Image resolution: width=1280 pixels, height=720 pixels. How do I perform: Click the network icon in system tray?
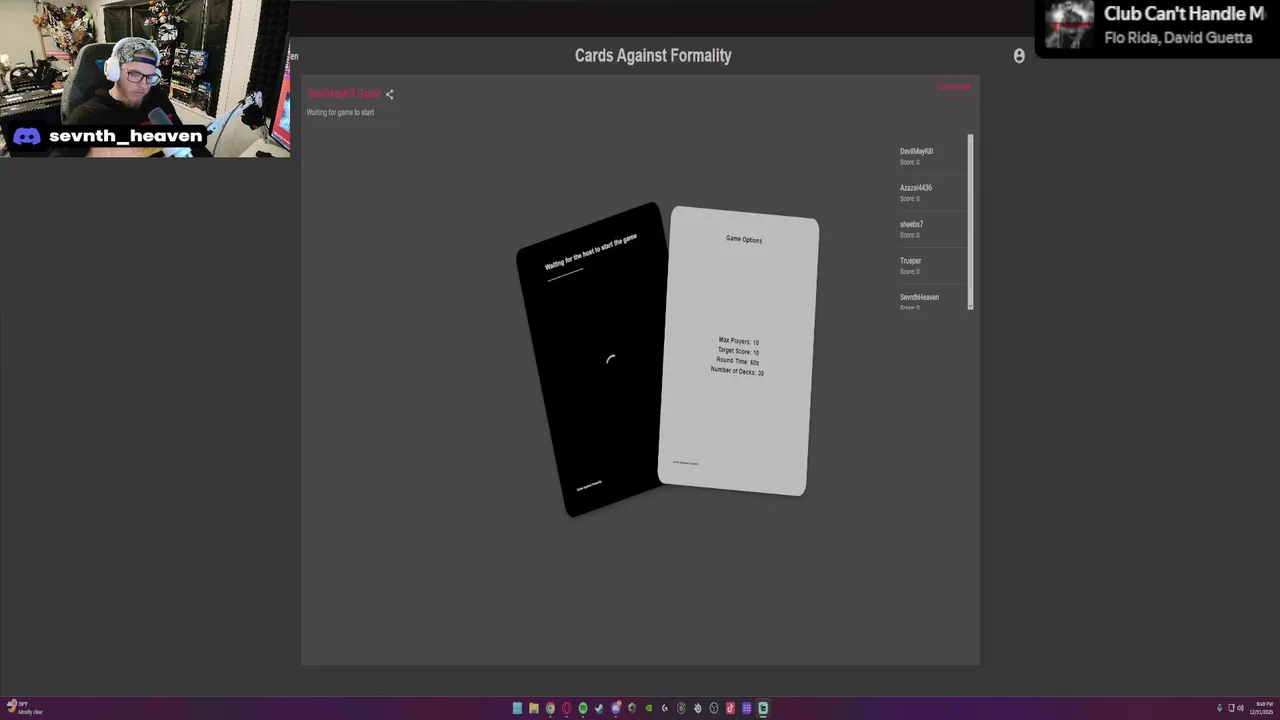[1231, 708]
